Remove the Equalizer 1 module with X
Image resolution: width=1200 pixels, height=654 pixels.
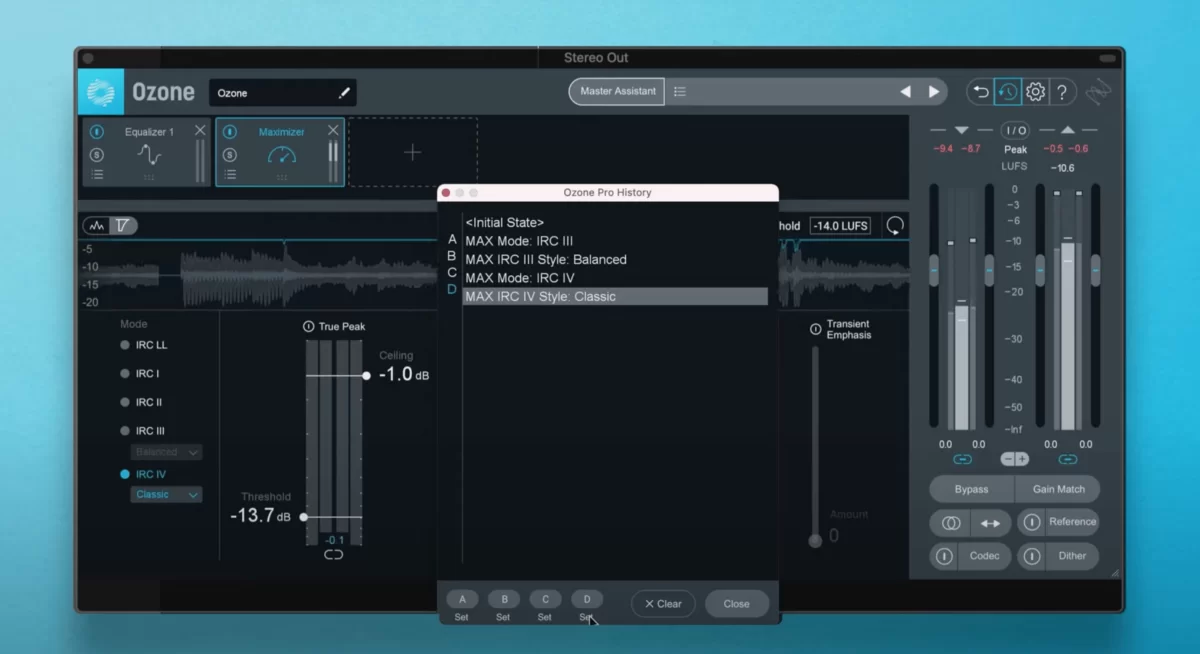coord(200,131)
